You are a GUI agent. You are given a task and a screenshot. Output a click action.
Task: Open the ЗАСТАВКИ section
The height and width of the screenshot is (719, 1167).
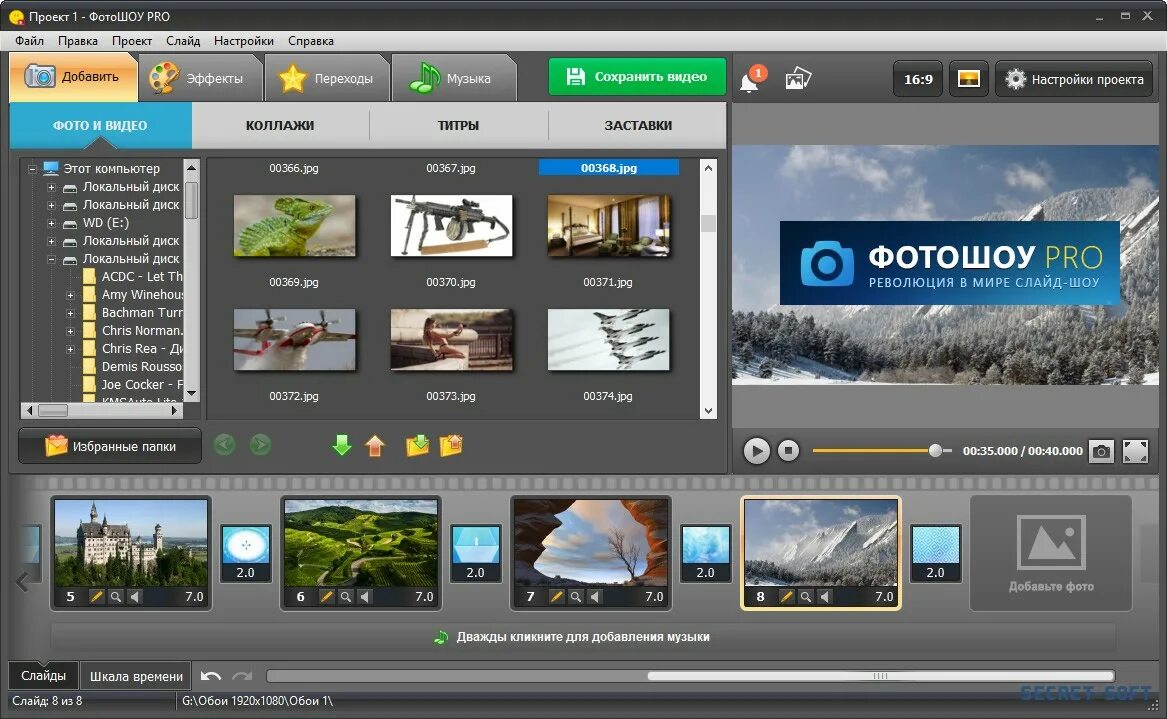coord(638,125)
